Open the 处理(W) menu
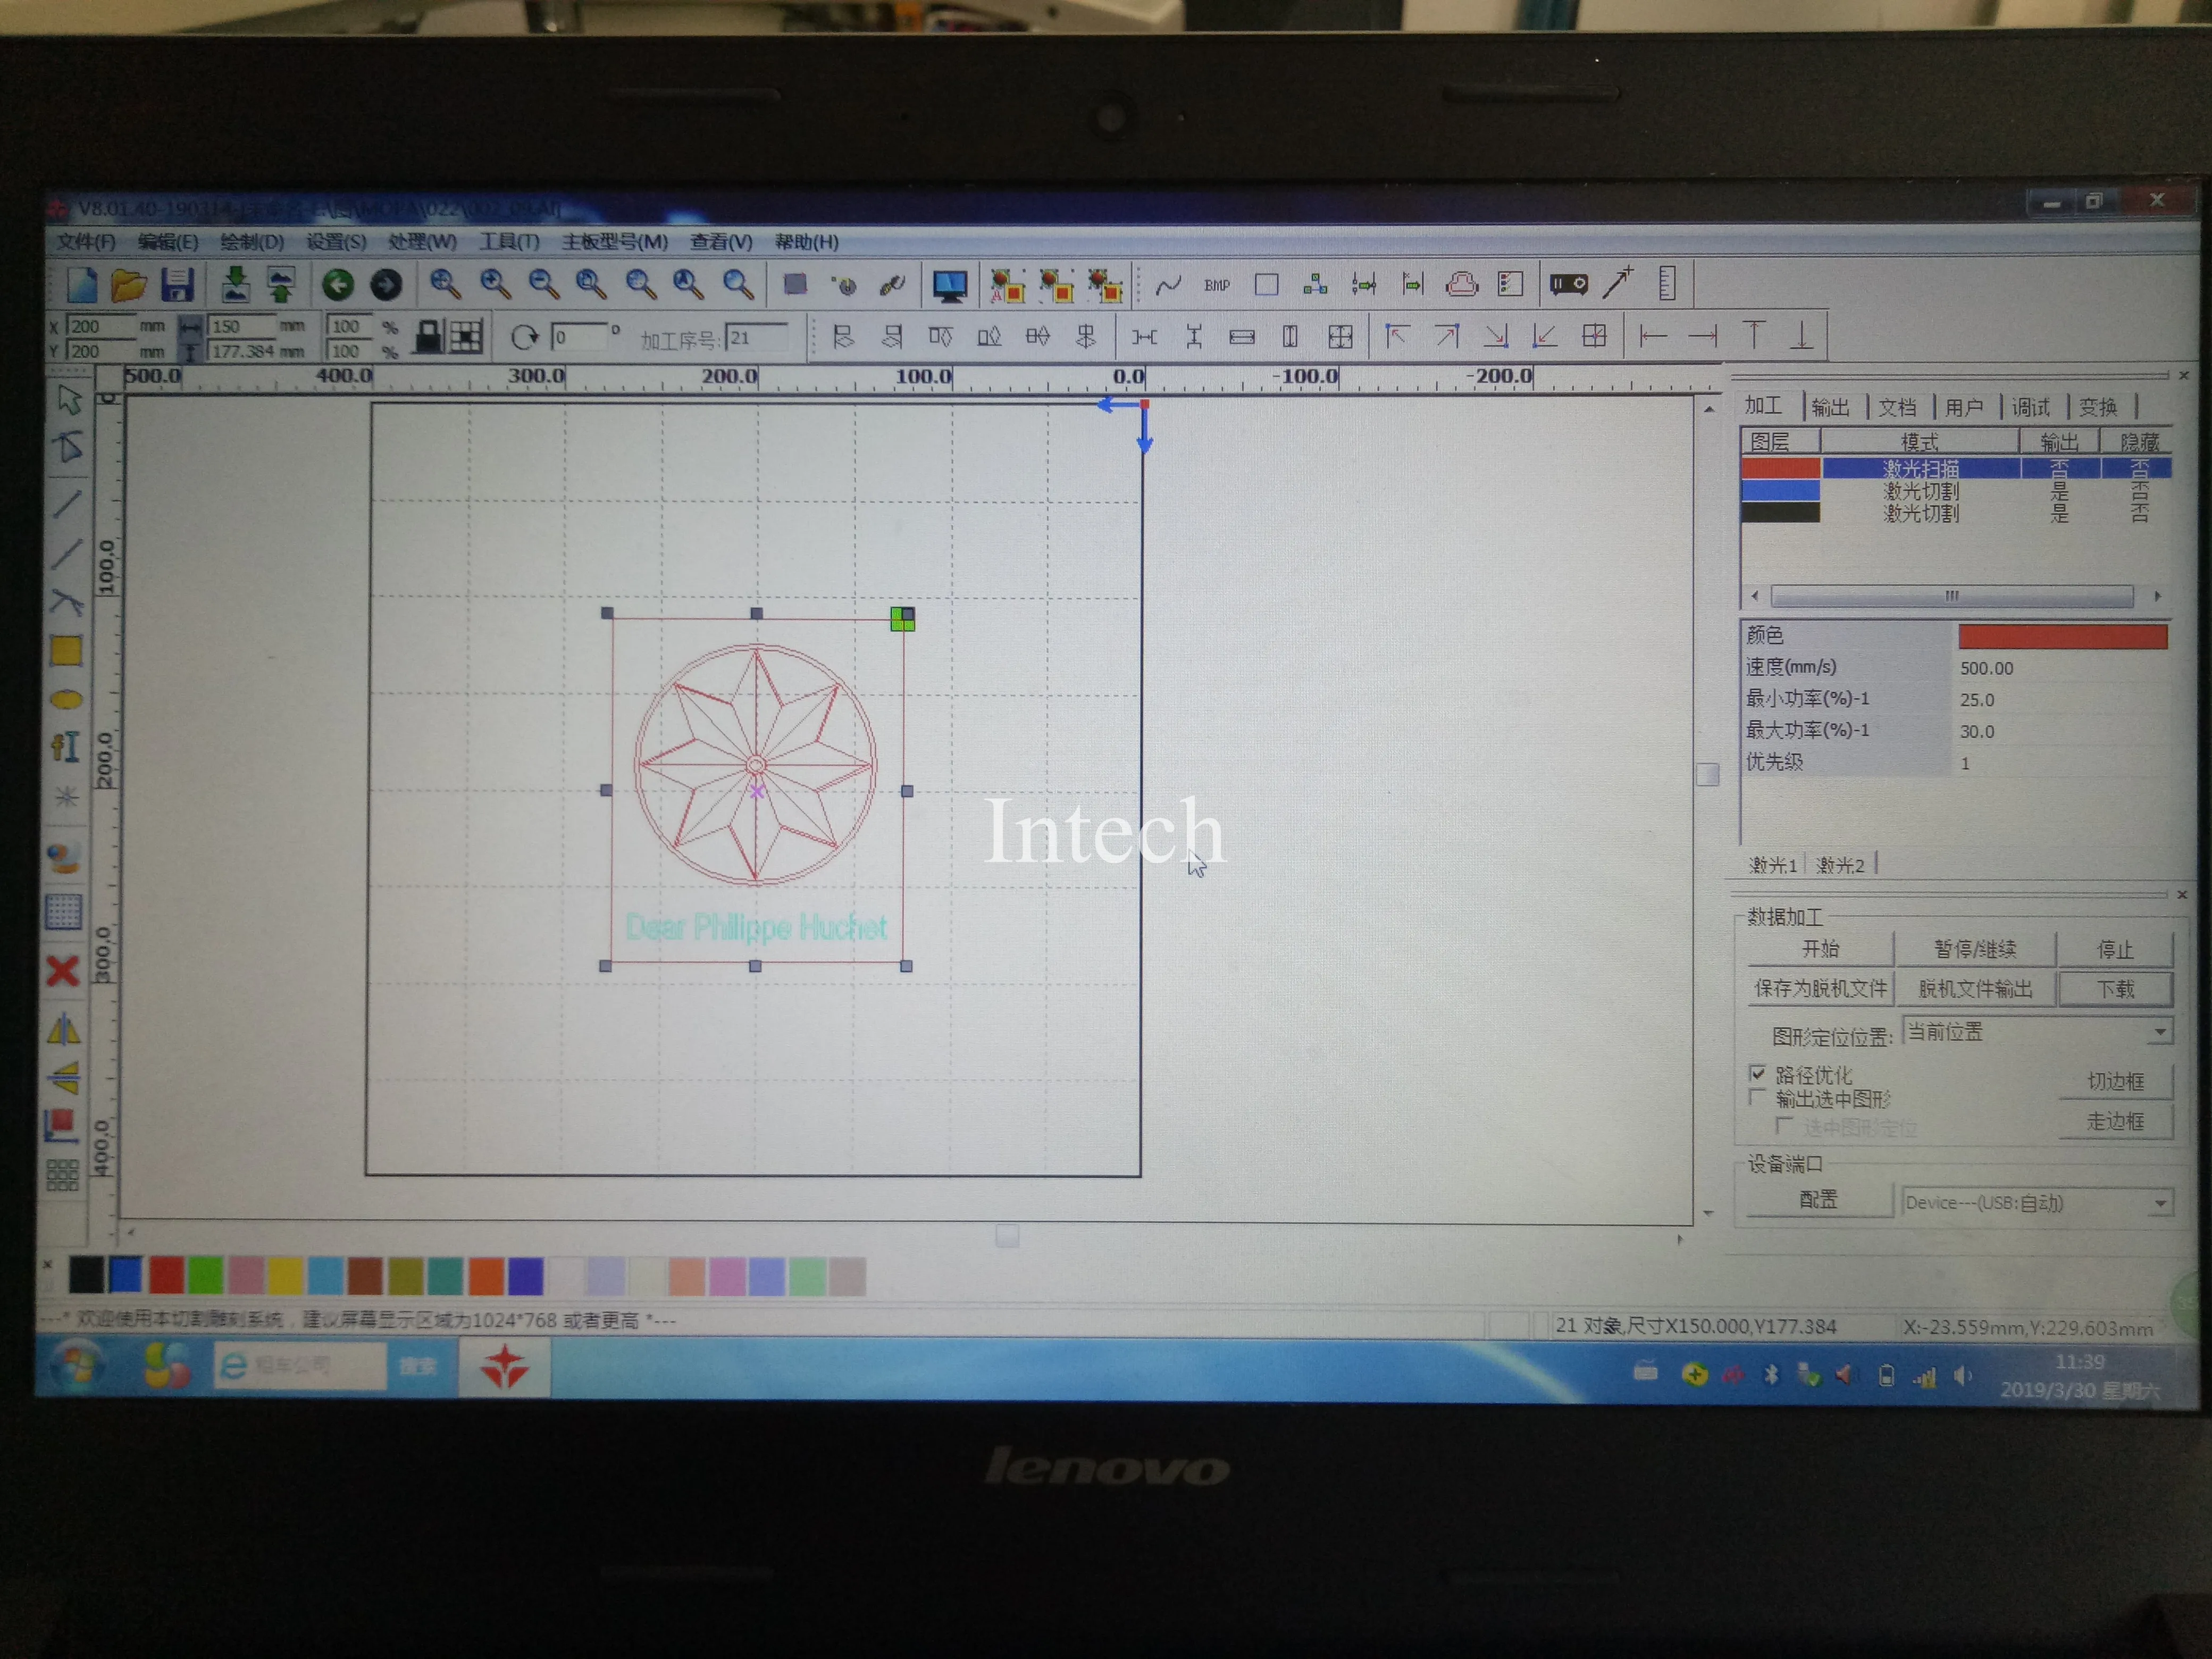Viewport: 2212px width, 1659px height. click(422, 242)
